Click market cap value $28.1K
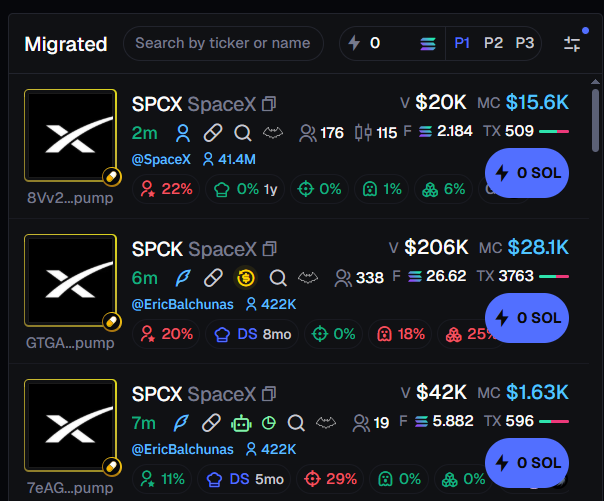 tap(538, 247)
